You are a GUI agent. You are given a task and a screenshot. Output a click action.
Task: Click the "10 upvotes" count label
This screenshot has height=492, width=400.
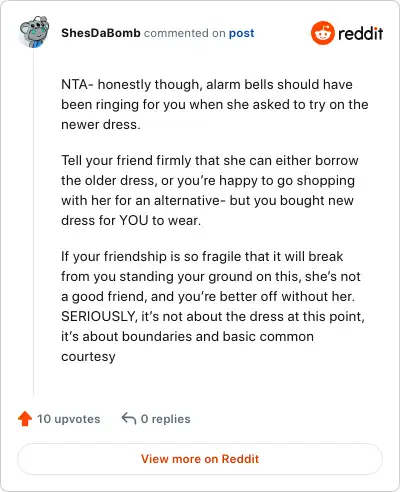pyautogui.click(x=68, y=419)
